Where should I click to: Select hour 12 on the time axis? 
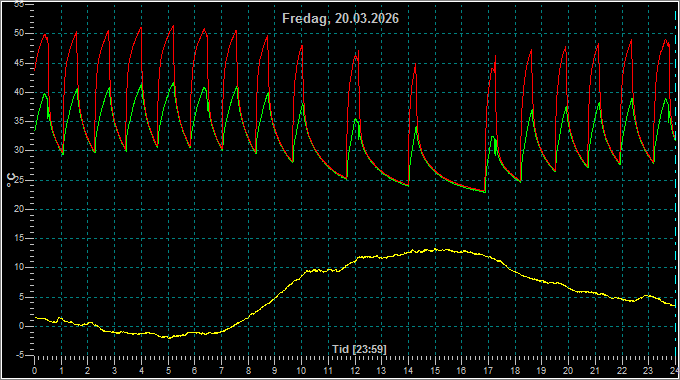pyautogui.click(x=355, y=371)
